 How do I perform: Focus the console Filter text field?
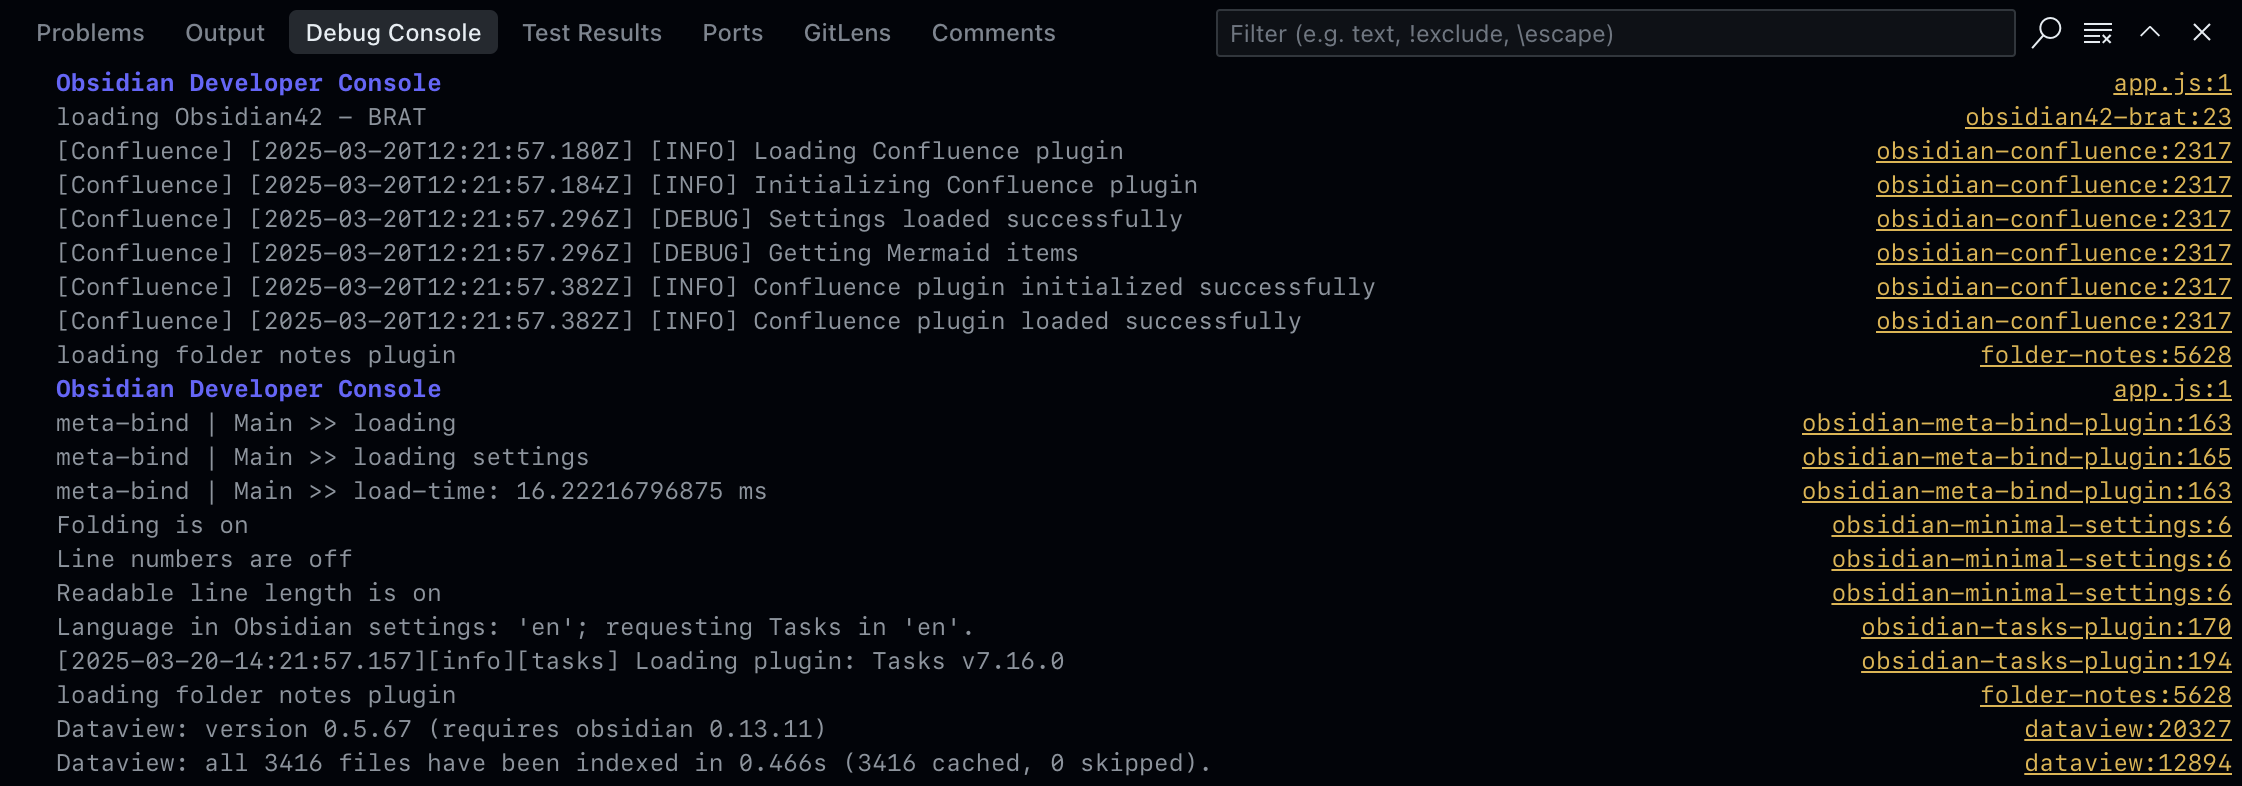[1614, 34]
